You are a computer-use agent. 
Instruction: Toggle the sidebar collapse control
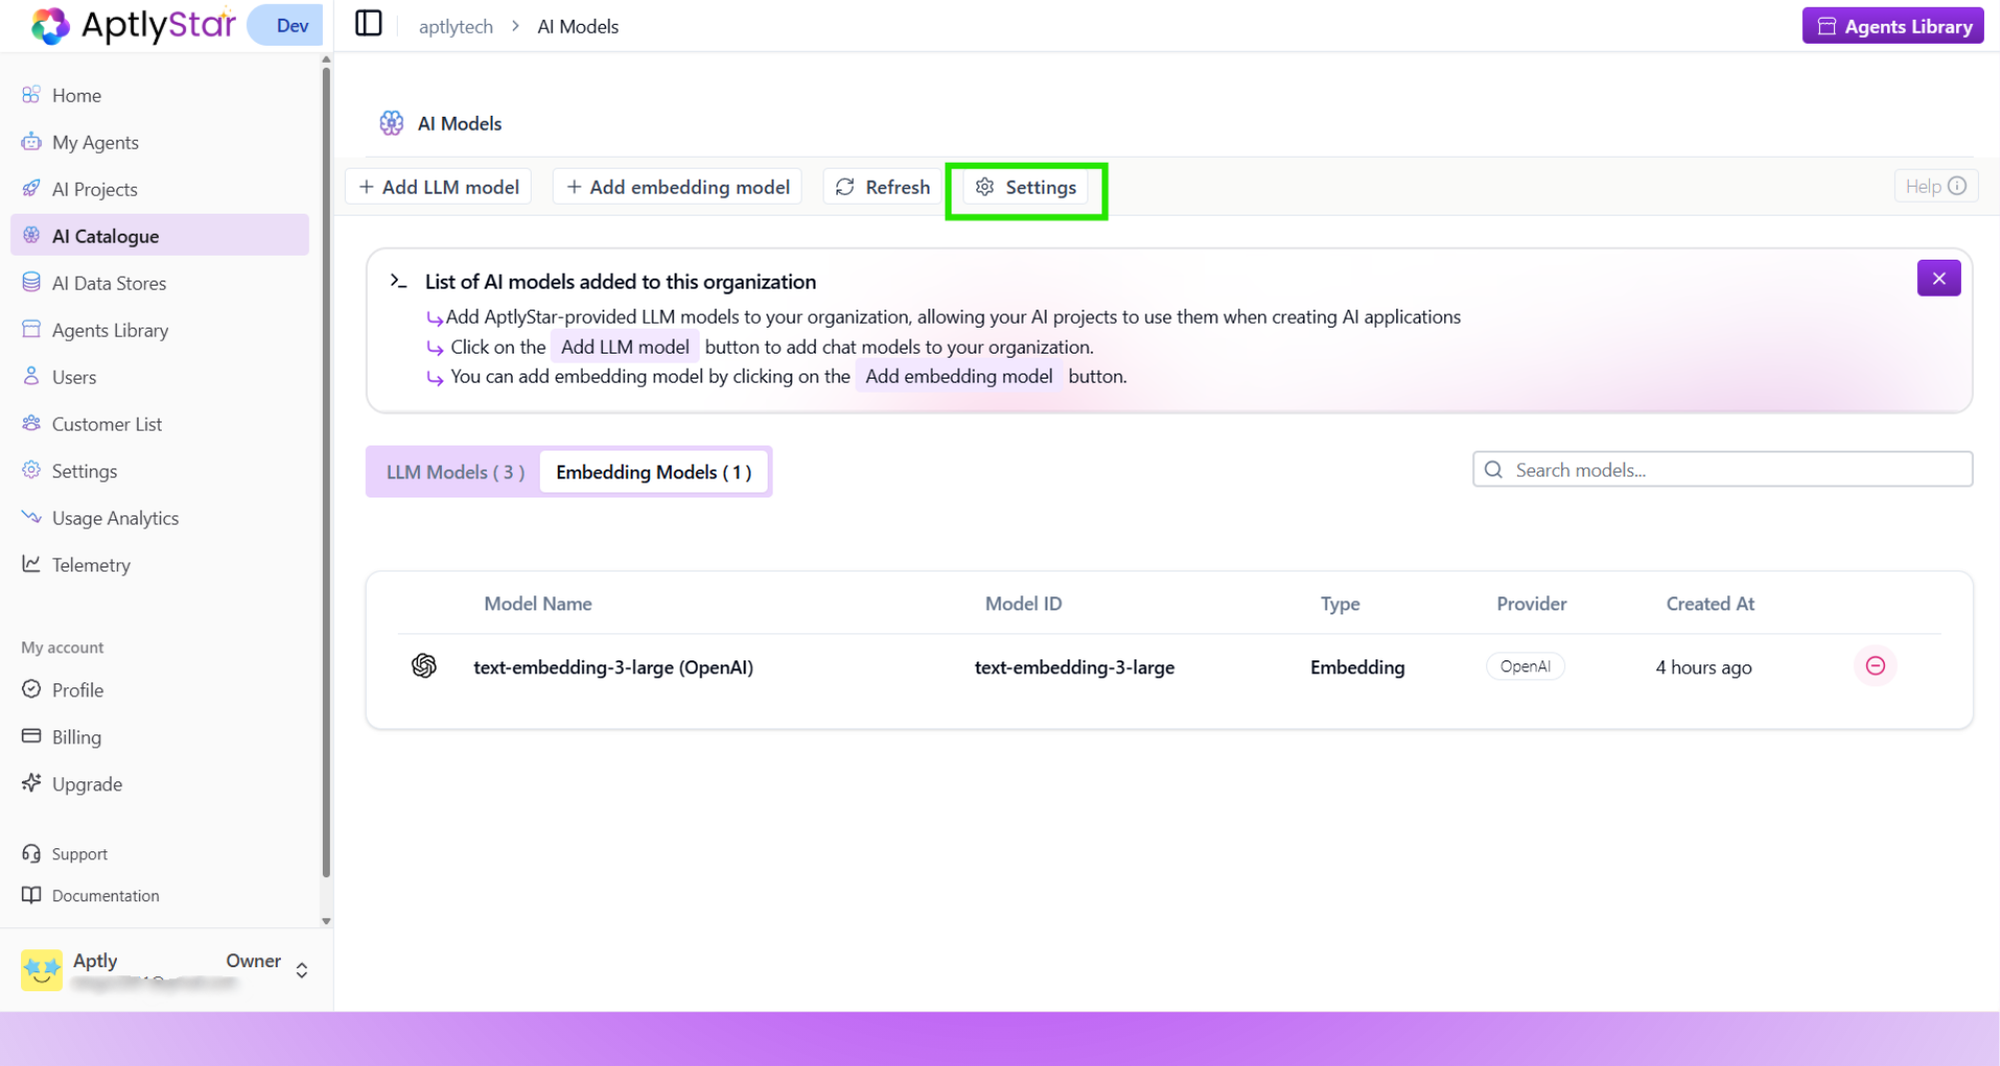click(x=368, y=23)
